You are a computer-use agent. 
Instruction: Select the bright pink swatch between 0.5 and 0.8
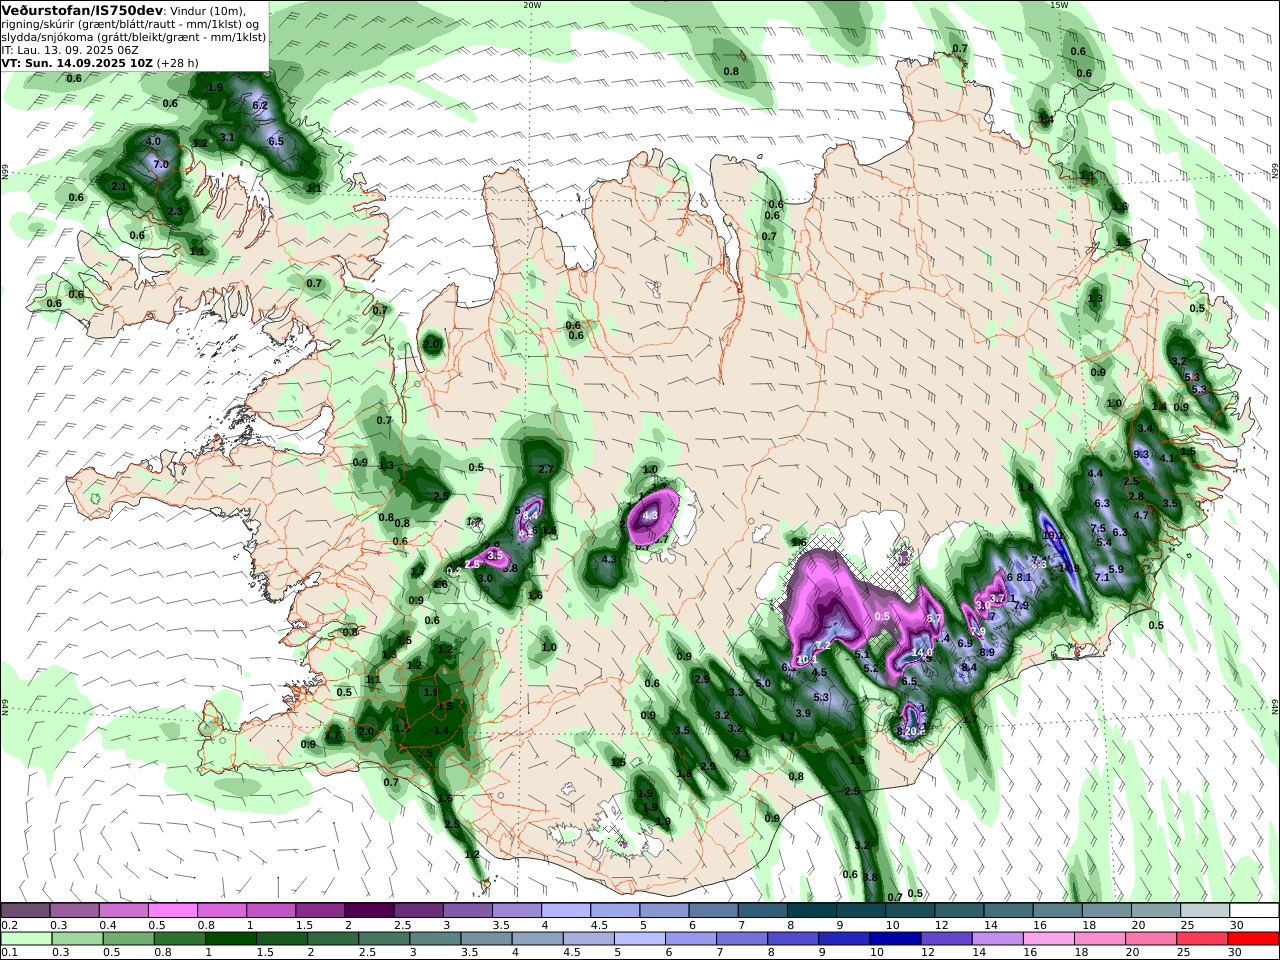[172, 911]
